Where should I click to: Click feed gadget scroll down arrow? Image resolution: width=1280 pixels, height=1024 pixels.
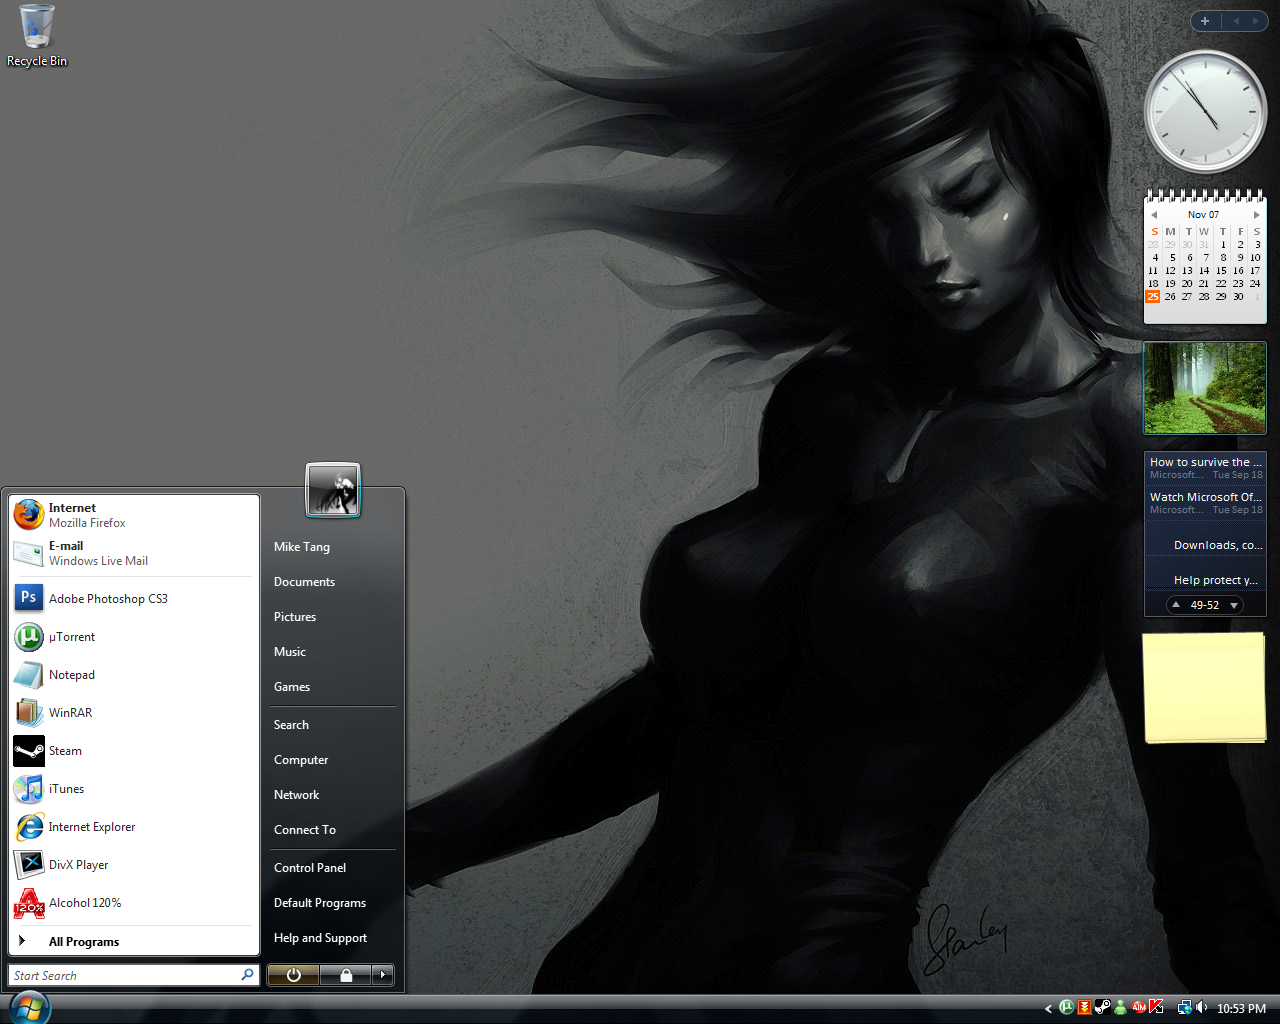click(1234, 605)
